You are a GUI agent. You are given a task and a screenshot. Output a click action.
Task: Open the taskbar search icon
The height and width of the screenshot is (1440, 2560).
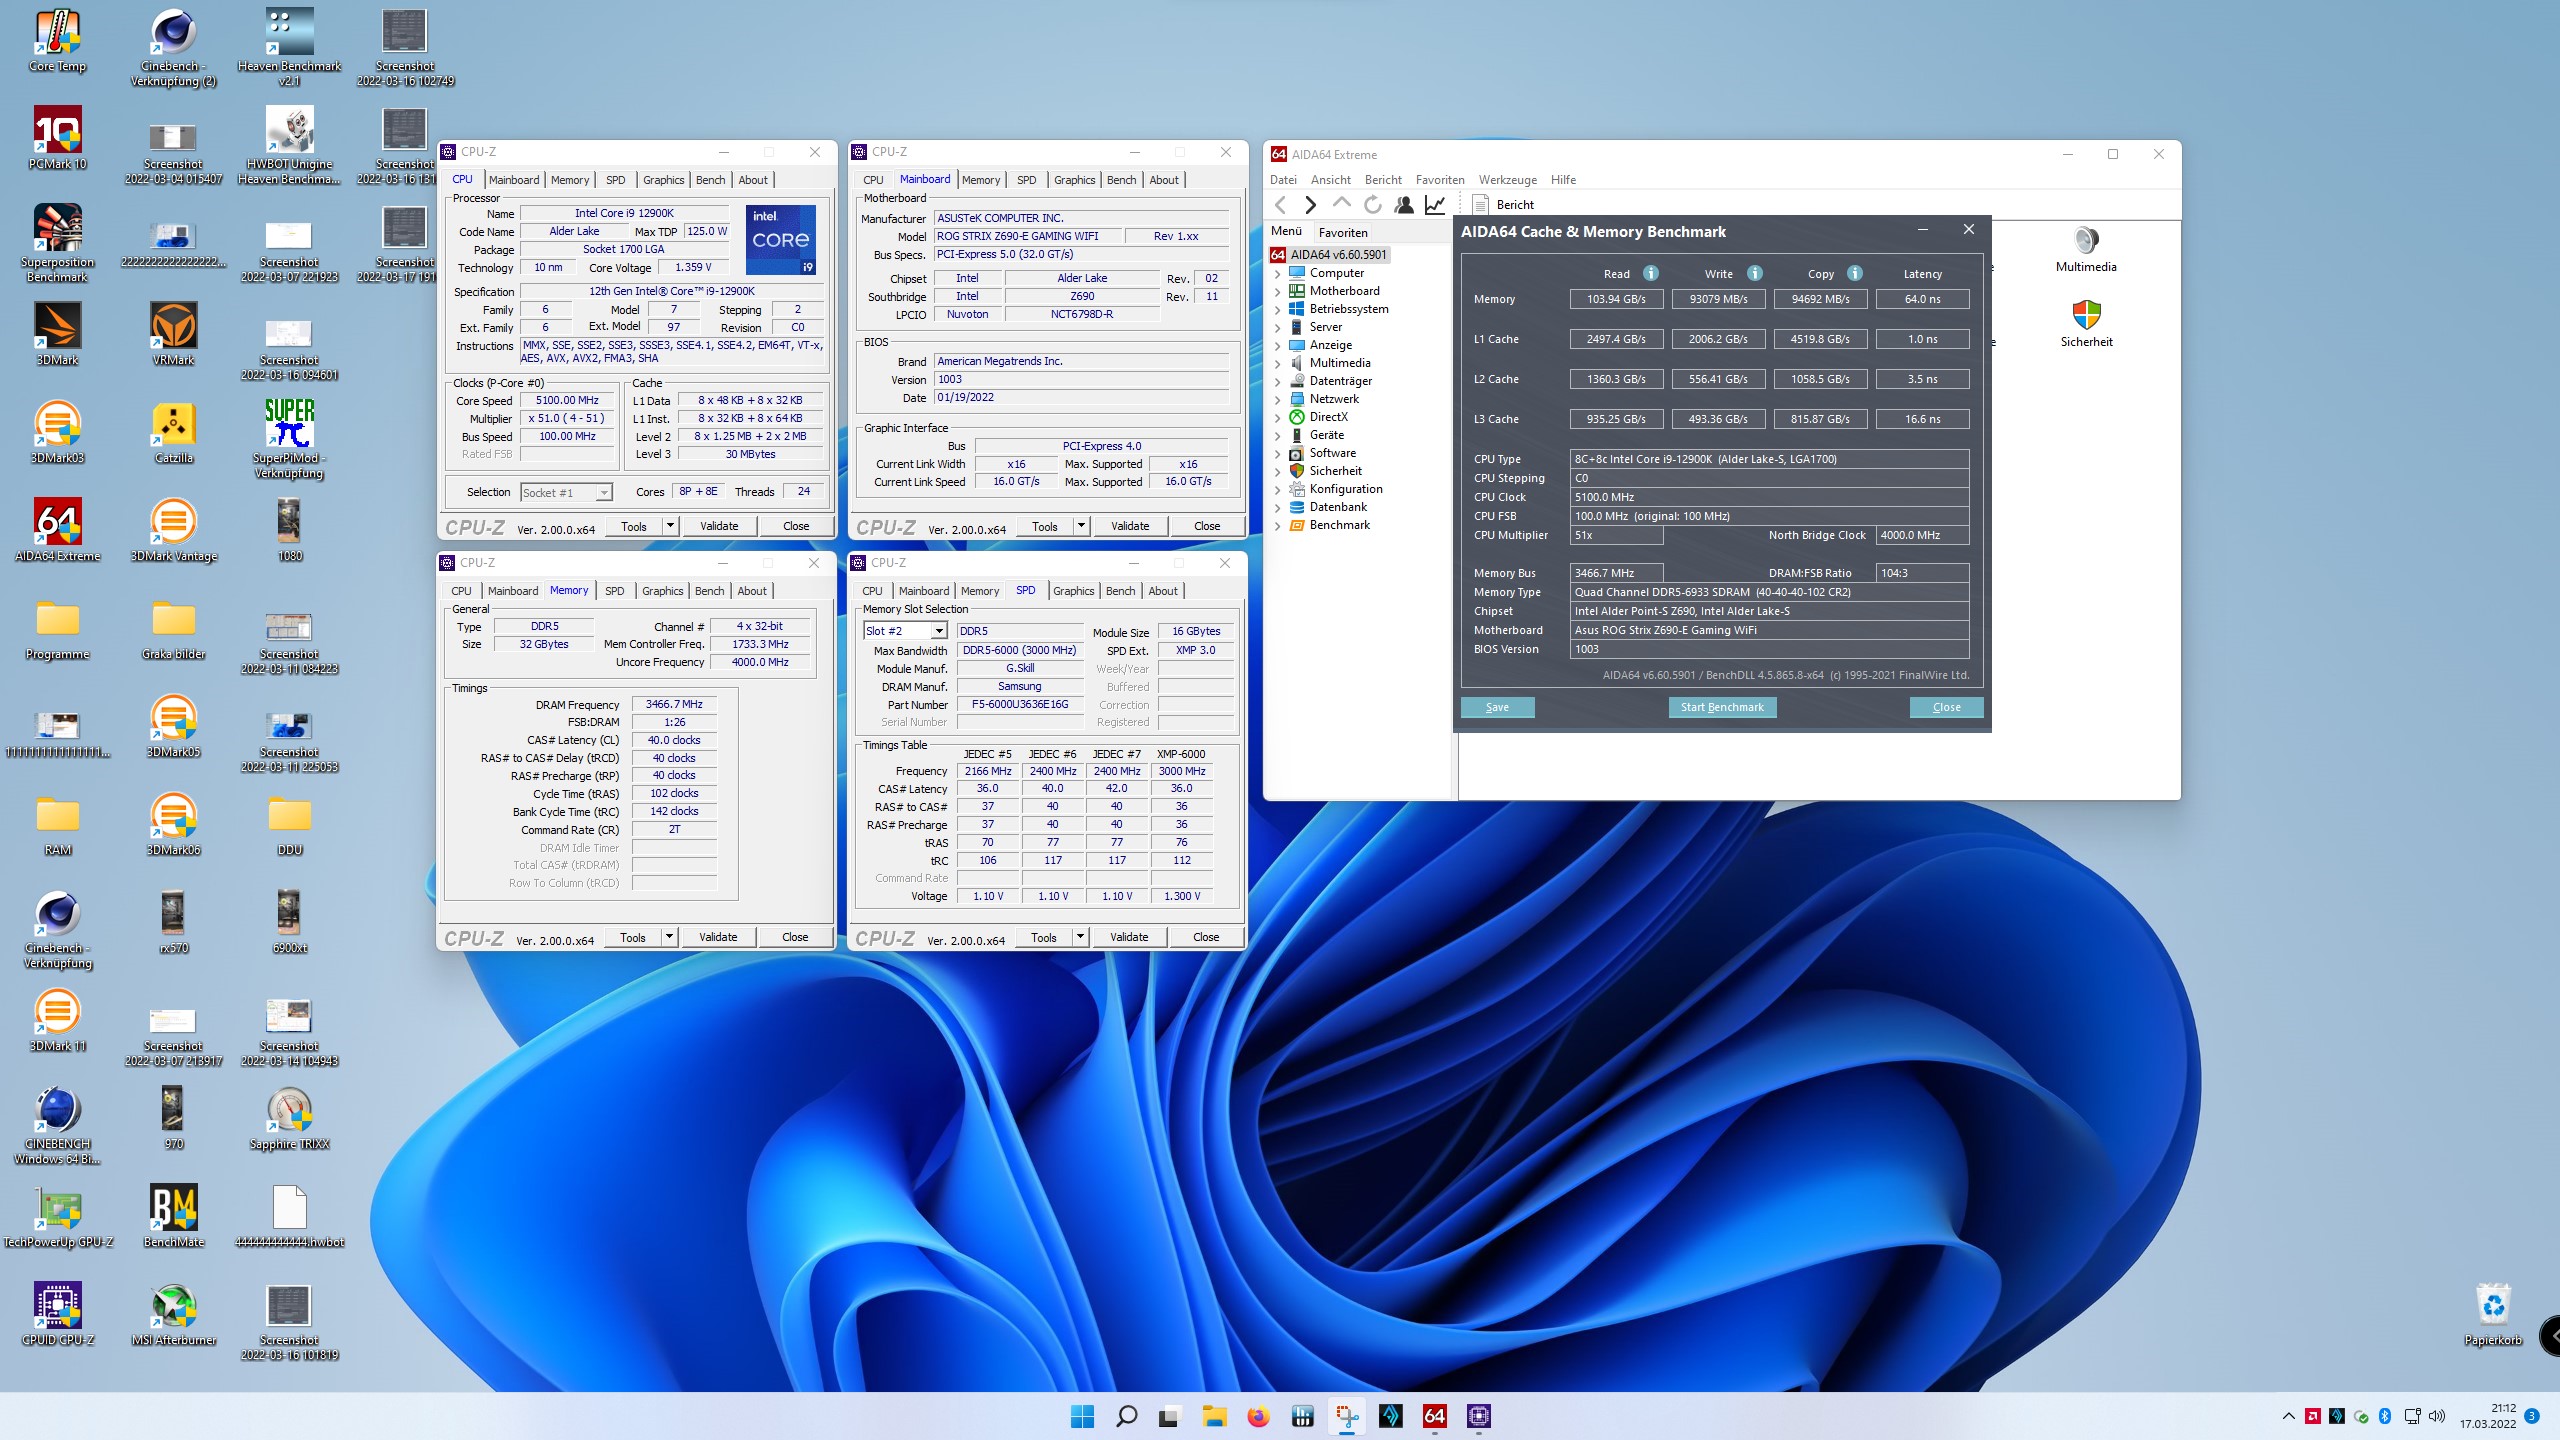[x=1126, y=1416]
